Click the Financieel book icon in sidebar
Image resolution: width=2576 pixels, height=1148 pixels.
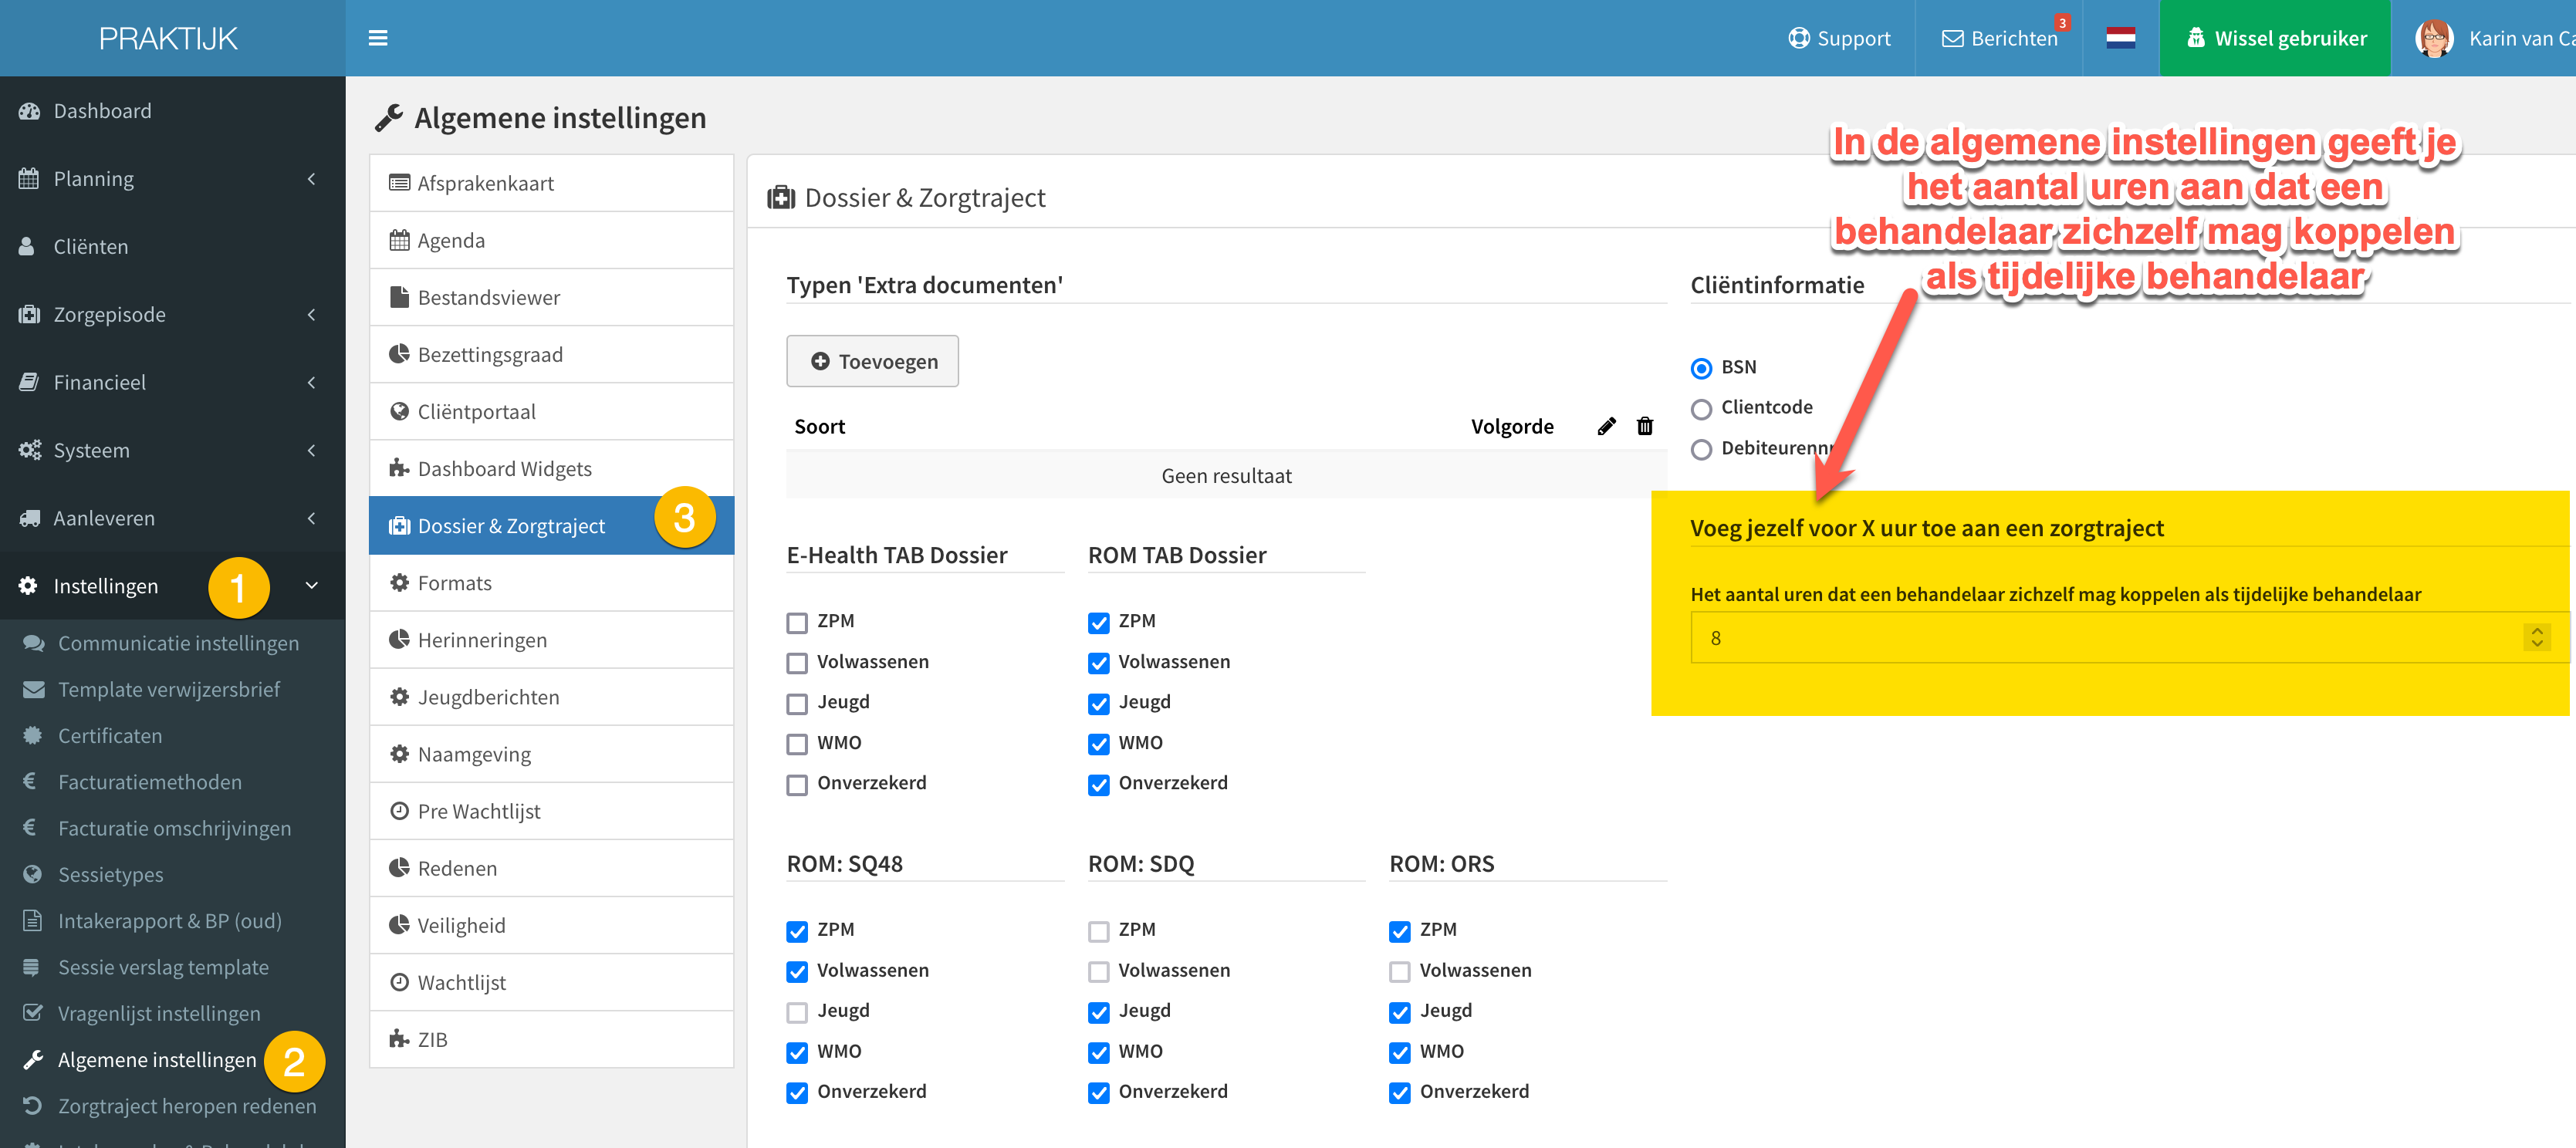click(29, 383)
